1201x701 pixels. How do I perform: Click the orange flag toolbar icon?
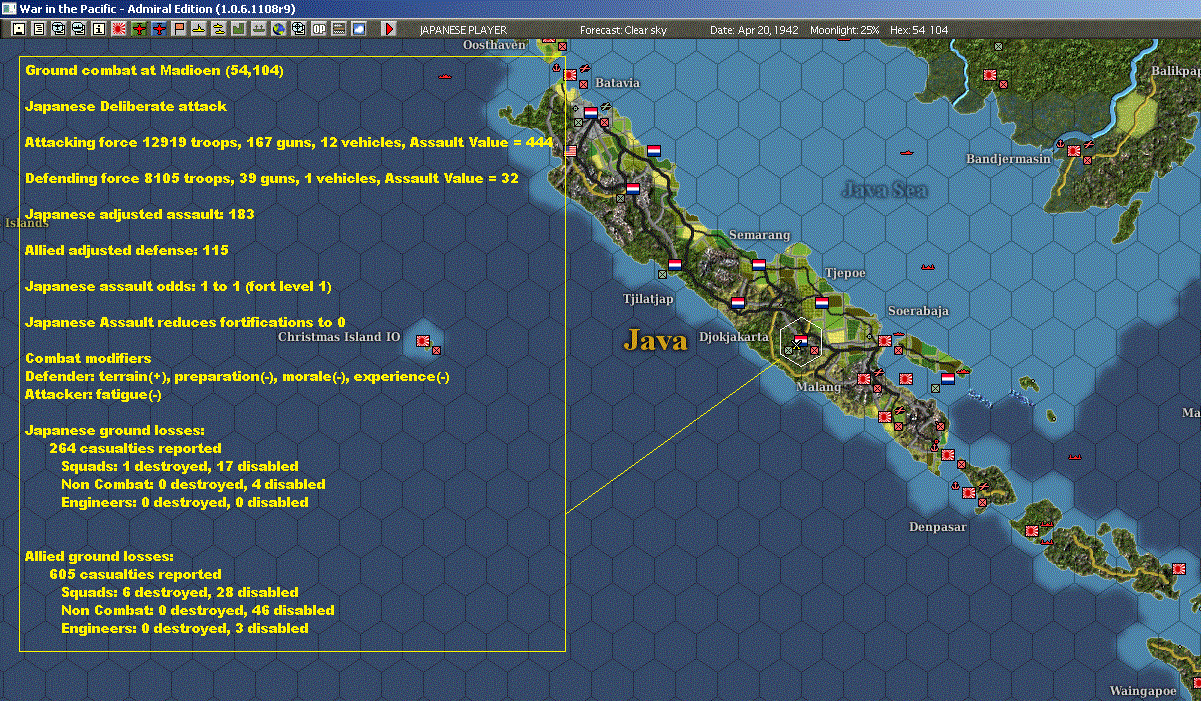[180, 29]
